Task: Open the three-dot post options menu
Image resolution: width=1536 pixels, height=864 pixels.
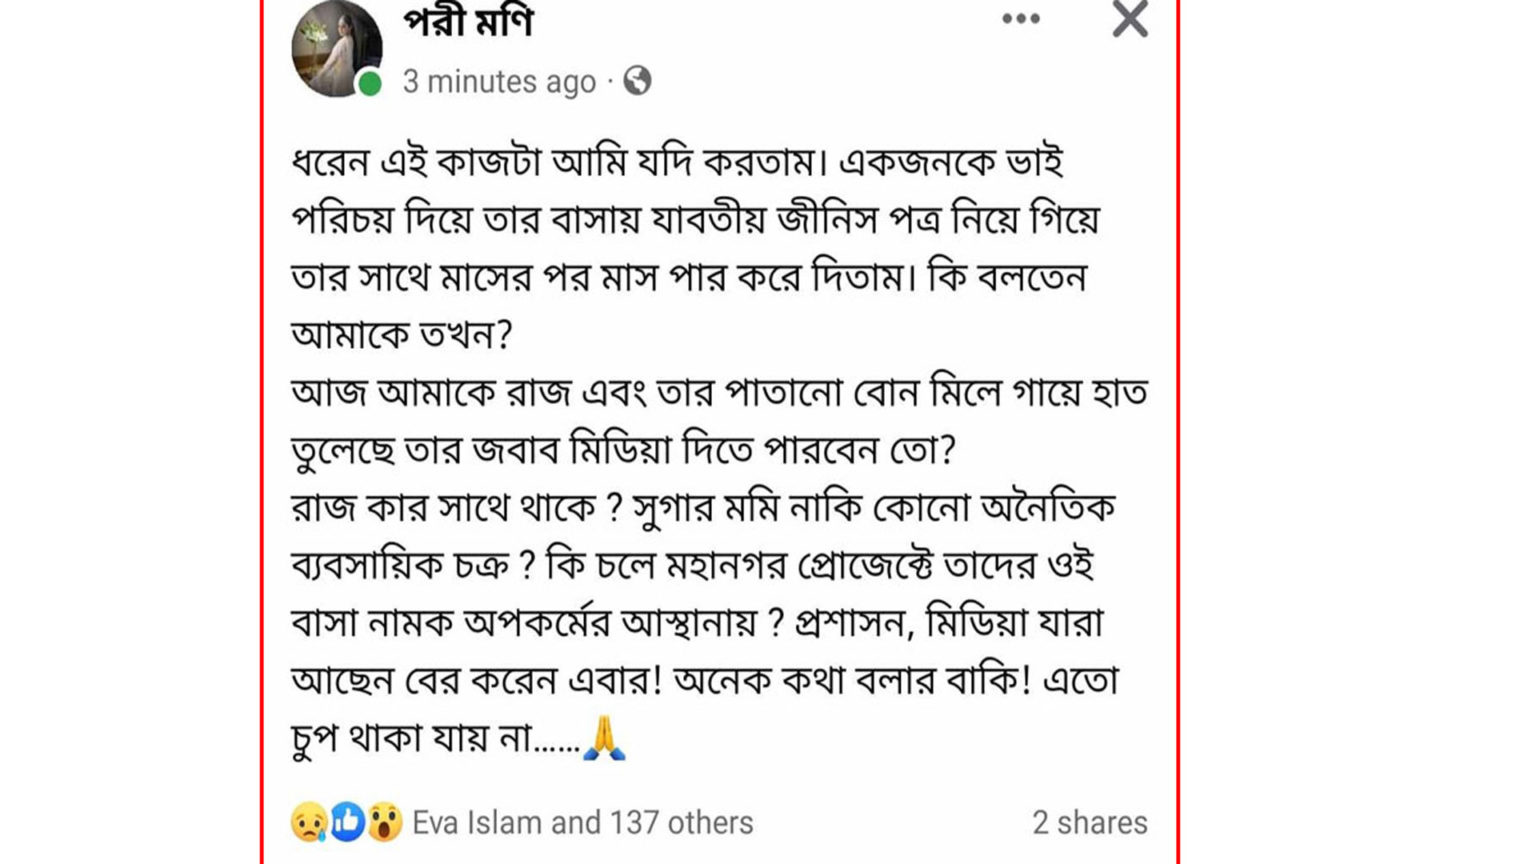Action: 1021,19
